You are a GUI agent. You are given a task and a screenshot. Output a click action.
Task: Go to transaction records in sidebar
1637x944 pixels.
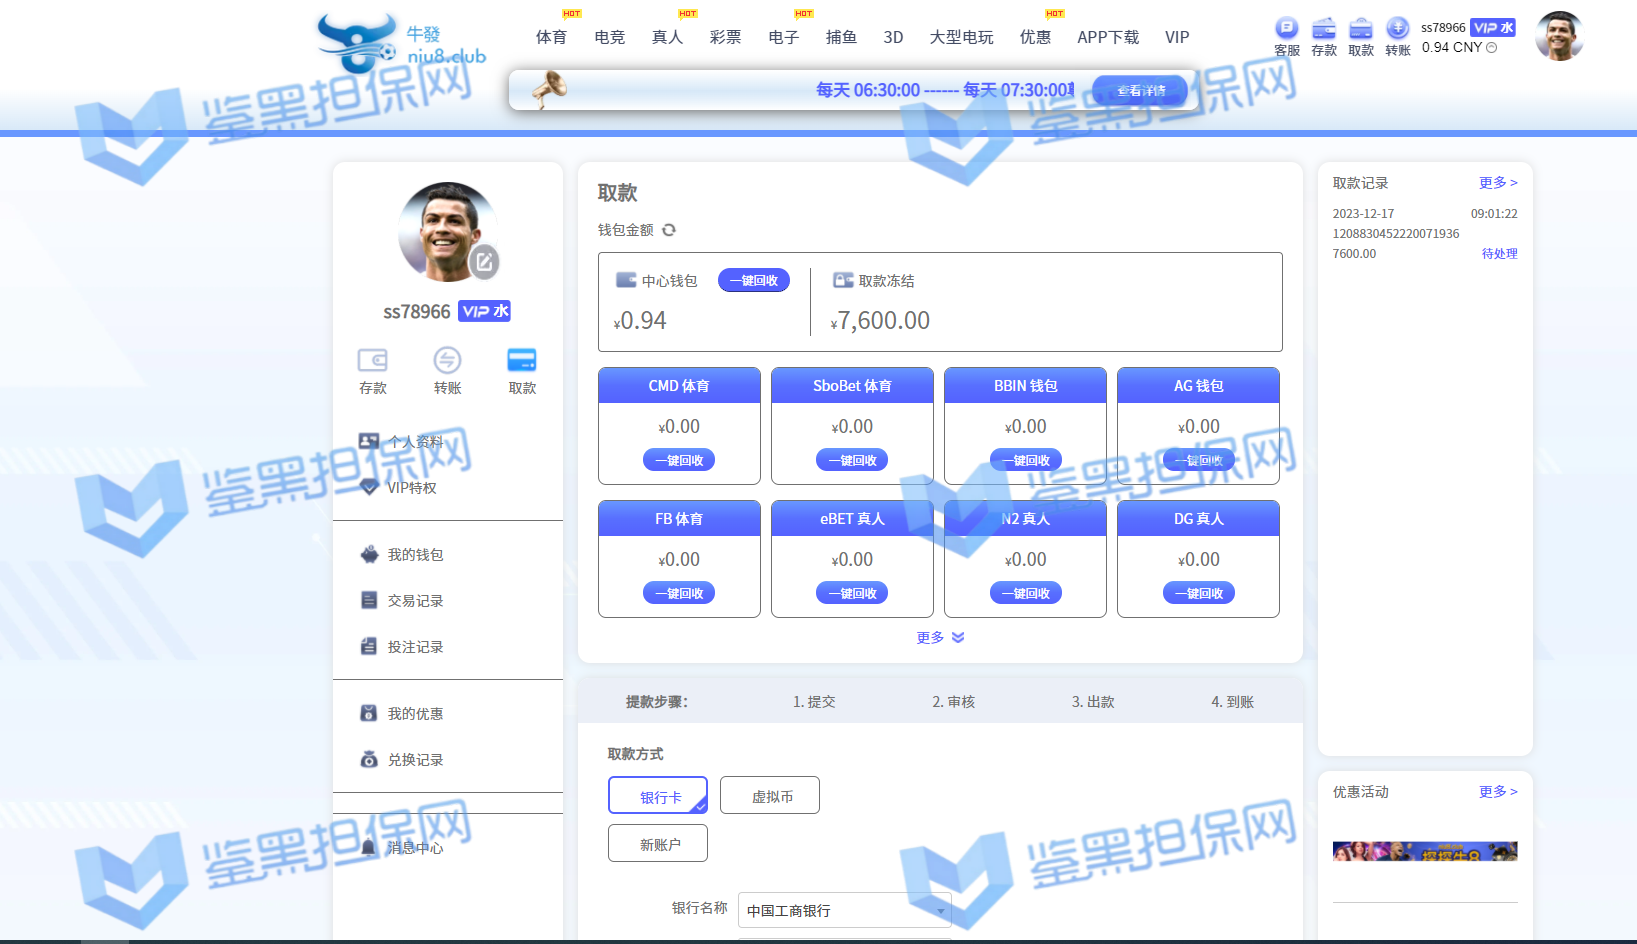pos(415,601)
